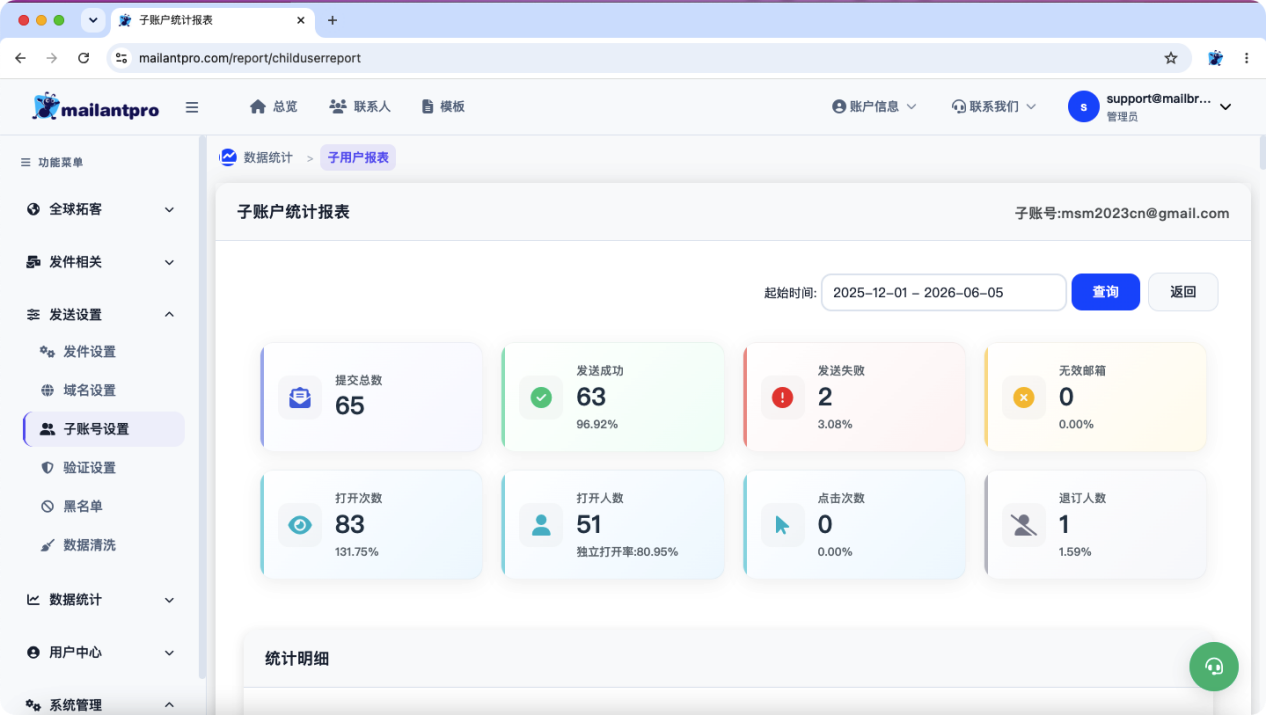Click the 退订人数 crossed-out user icon
This screenshot has height=715, width=1266.
tap(1024, 525)
